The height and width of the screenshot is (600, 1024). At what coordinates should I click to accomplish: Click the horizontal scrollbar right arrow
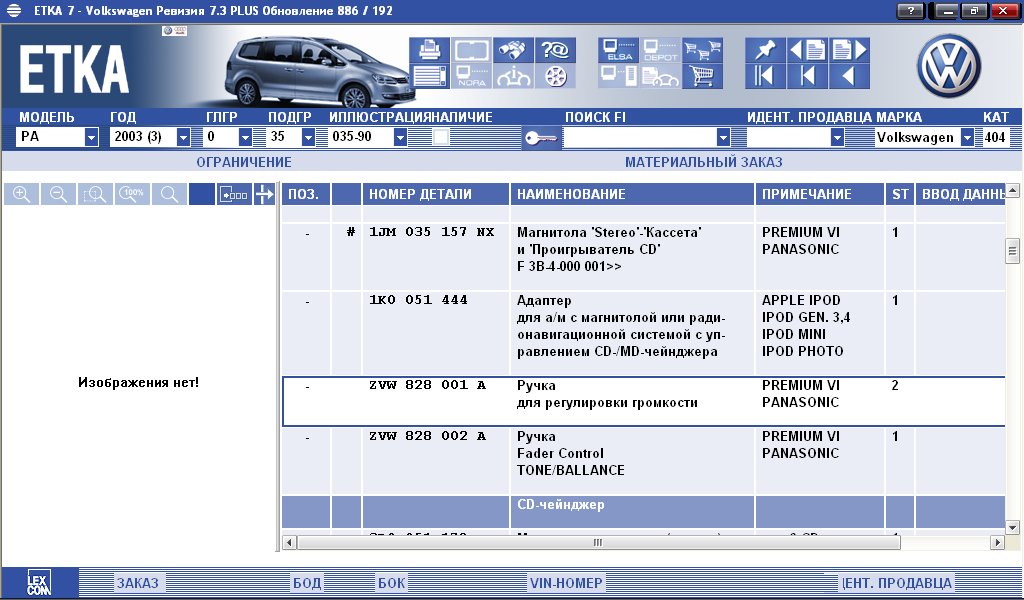pyautogui.click(x=997, y=543)
